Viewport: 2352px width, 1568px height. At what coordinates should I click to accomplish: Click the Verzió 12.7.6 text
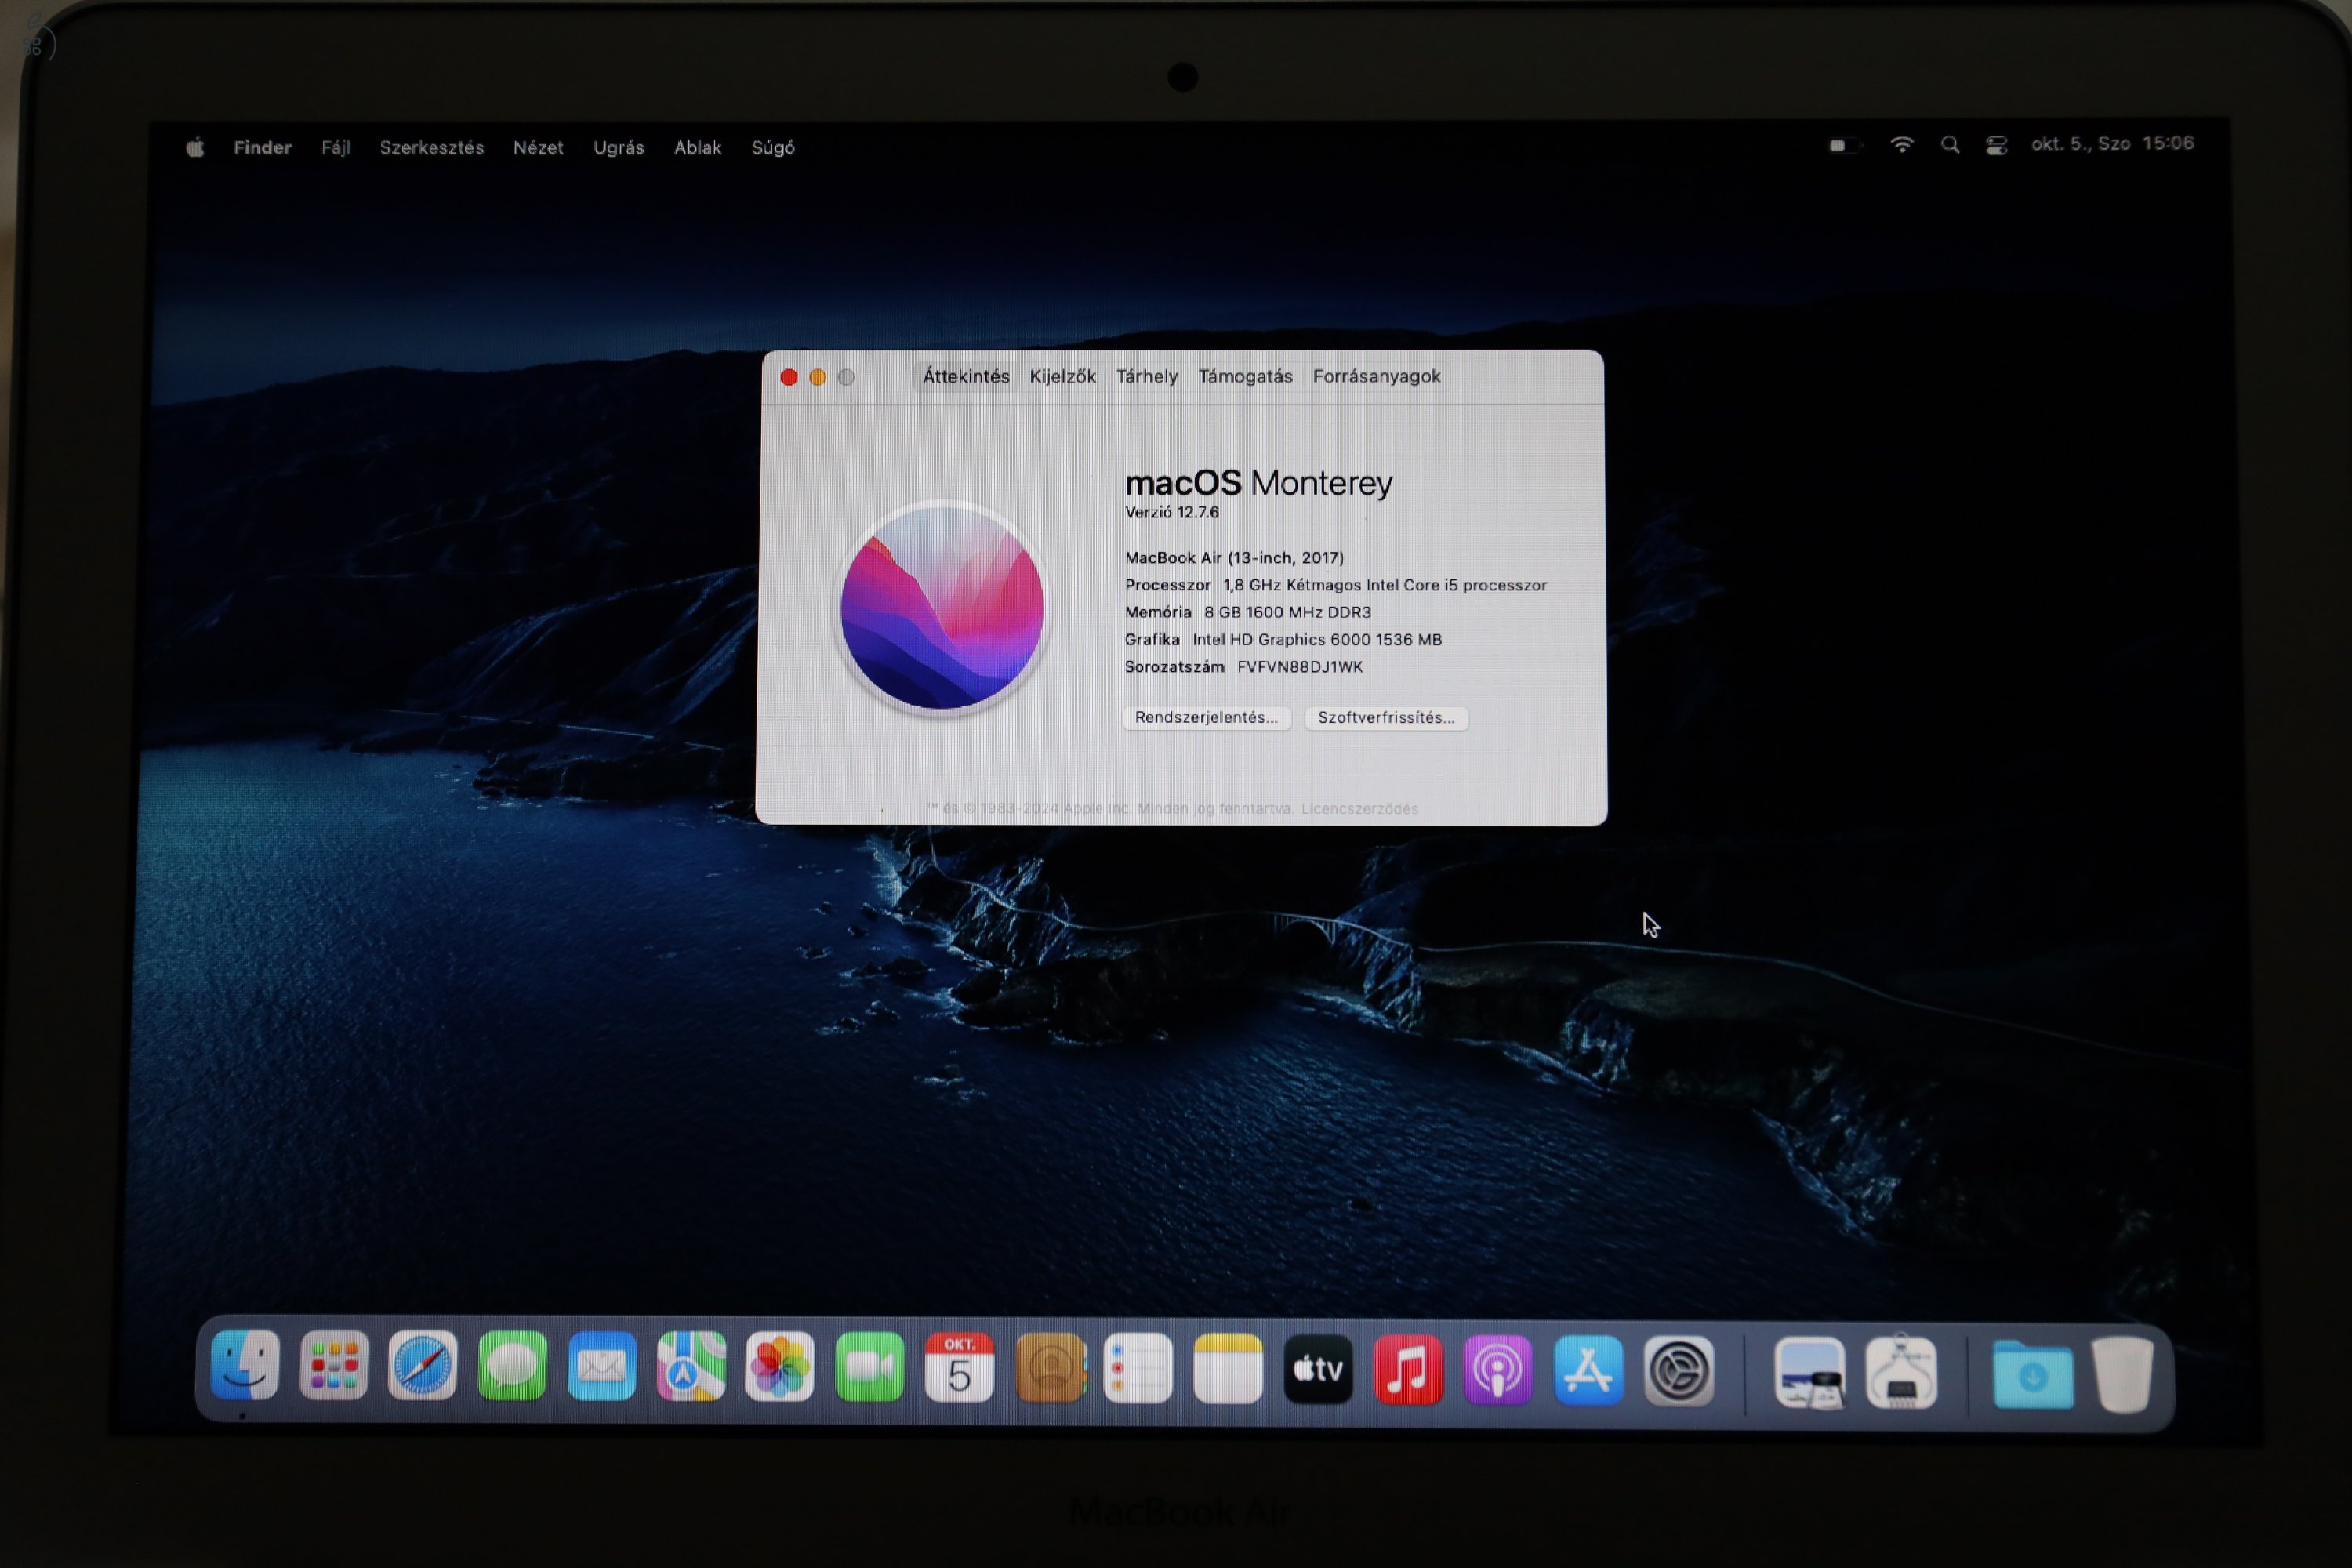click(1172, 512)
